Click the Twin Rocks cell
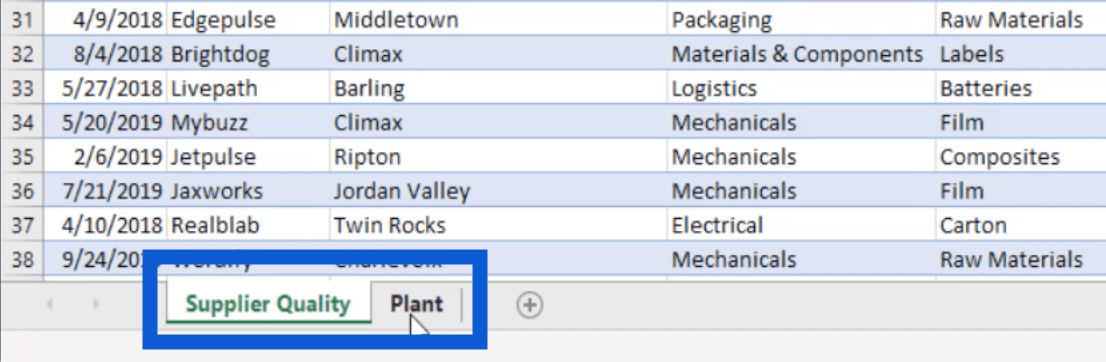1106x362 pixels. tap(498, 226)
